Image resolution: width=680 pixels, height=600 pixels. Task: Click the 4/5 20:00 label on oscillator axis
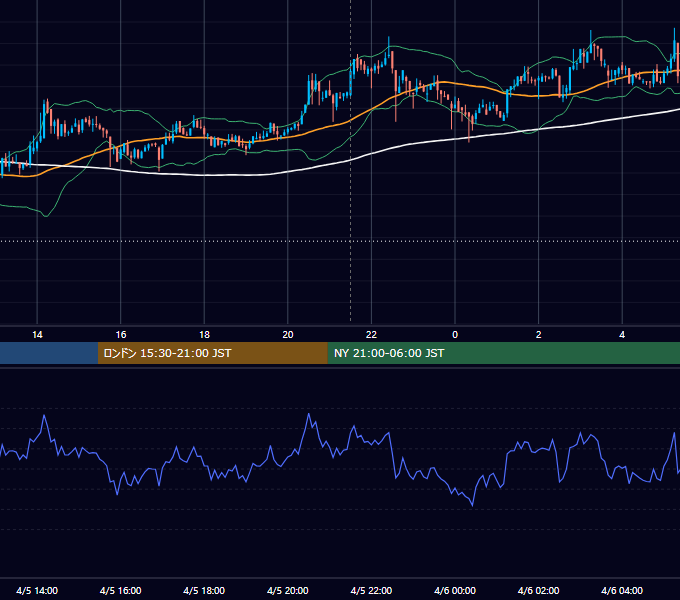coord(288,590)
